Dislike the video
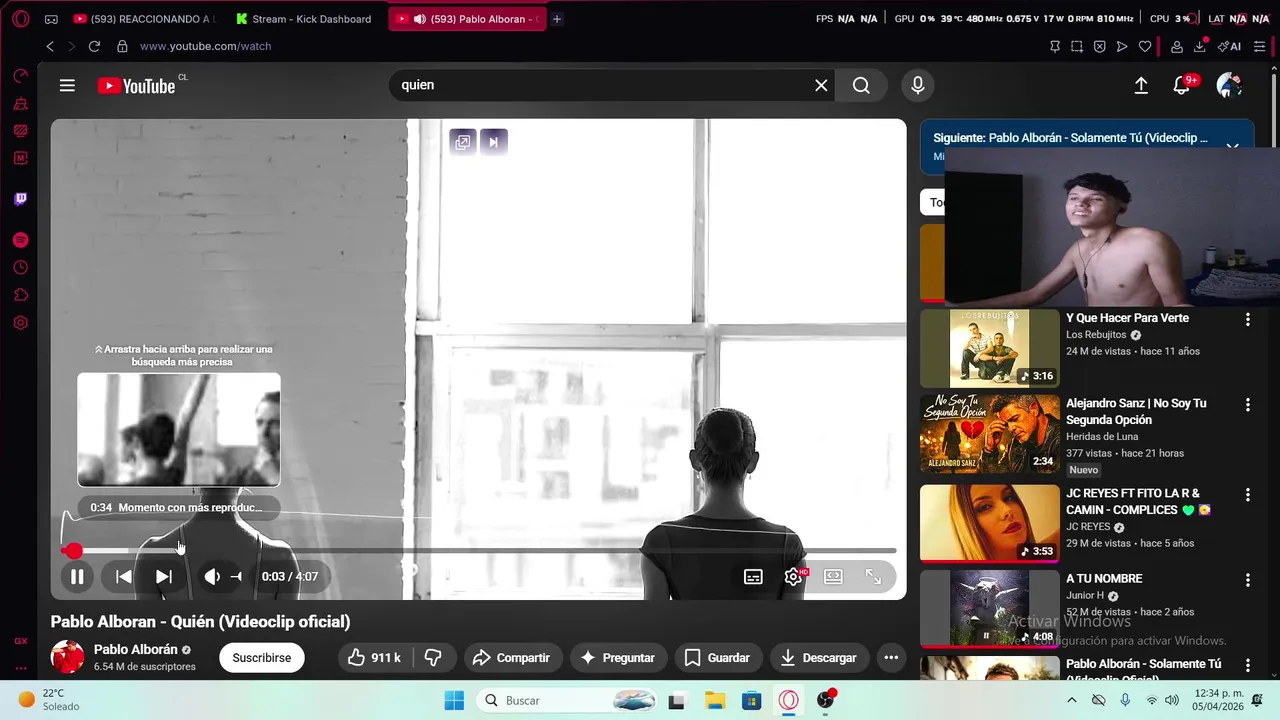Viewport: 1280px width, 720px height. click(433, 657)
